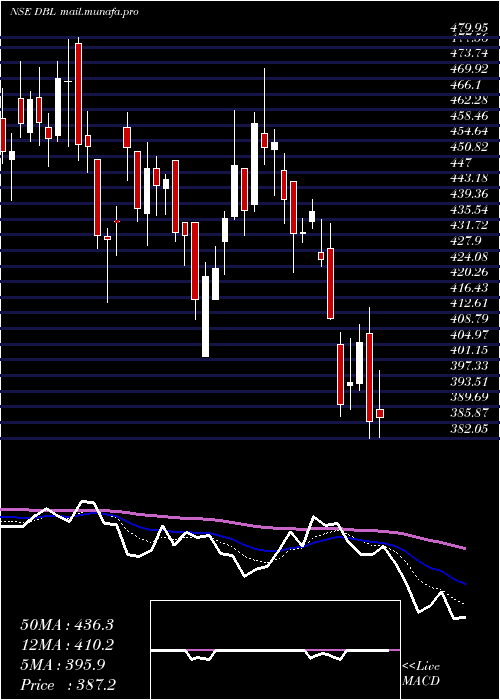
Task: Select the 469.92 price axis label
Action: point(469,69)
